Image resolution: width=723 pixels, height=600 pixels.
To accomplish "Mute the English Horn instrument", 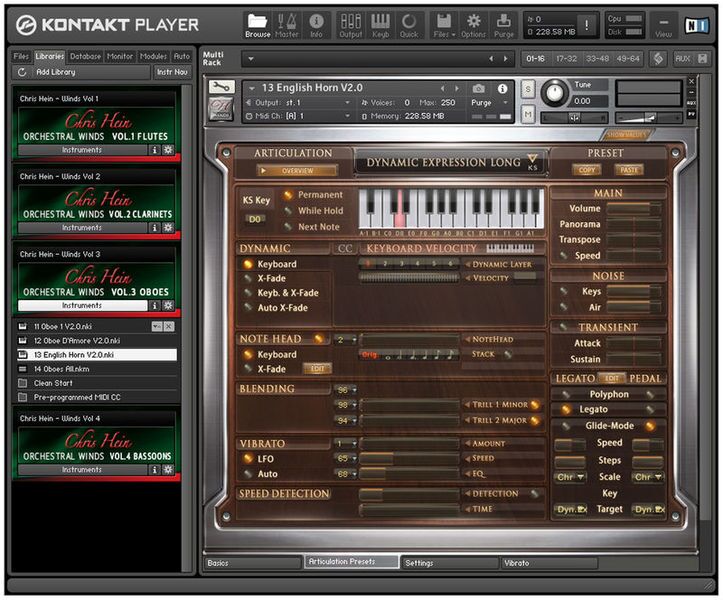I will click(528, 113).
